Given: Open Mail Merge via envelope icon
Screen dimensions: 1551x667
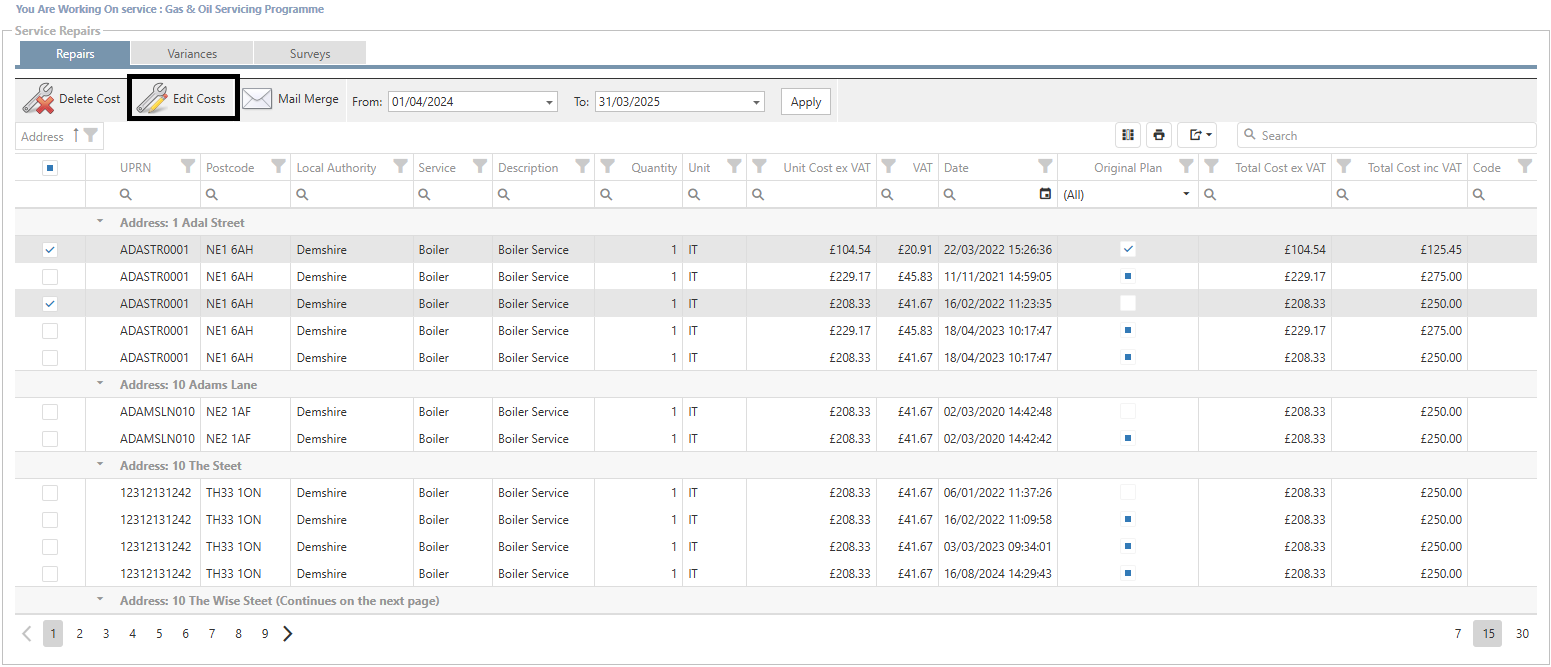Looking at the screenshot, I should pos(257,99).
